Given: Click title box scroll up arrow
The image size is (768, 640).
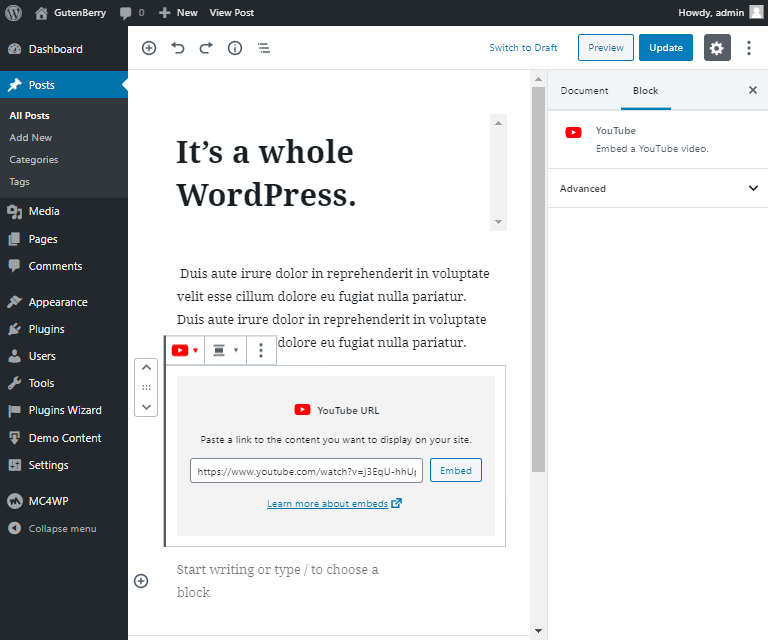Looking at the screenshot, I should coord(498,123).
